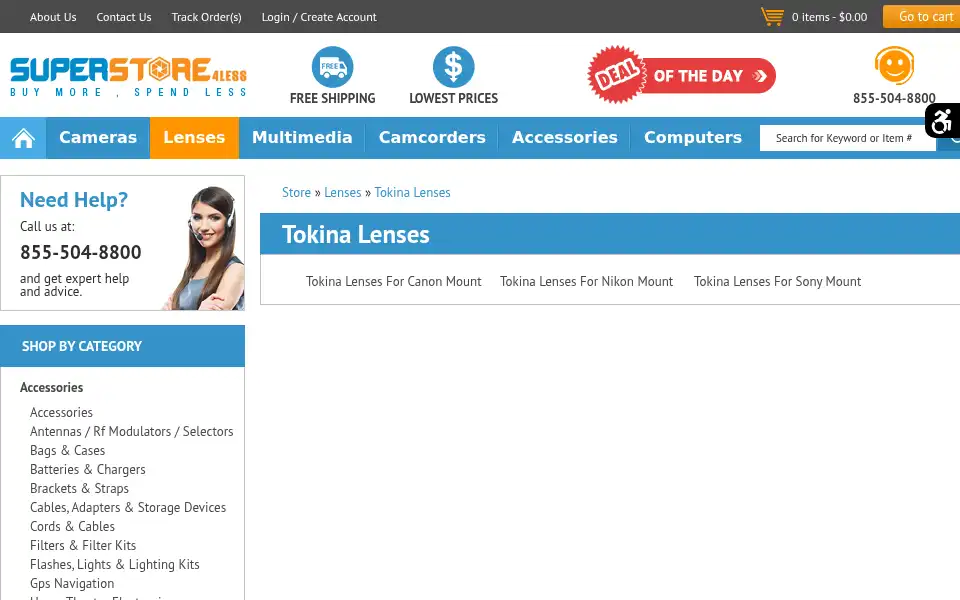960x600 pixels.
Task: Click the phone number under the smiley icon
Action: point(894,98)
